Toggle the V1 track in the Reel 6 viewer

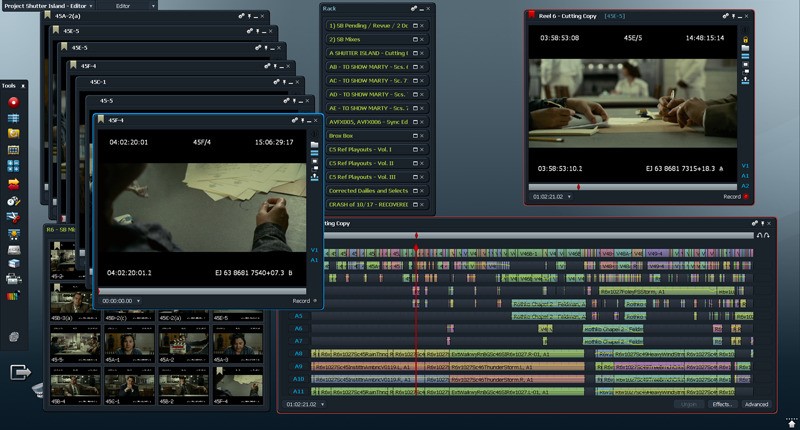pyautogui.click(x=745, y=165)
